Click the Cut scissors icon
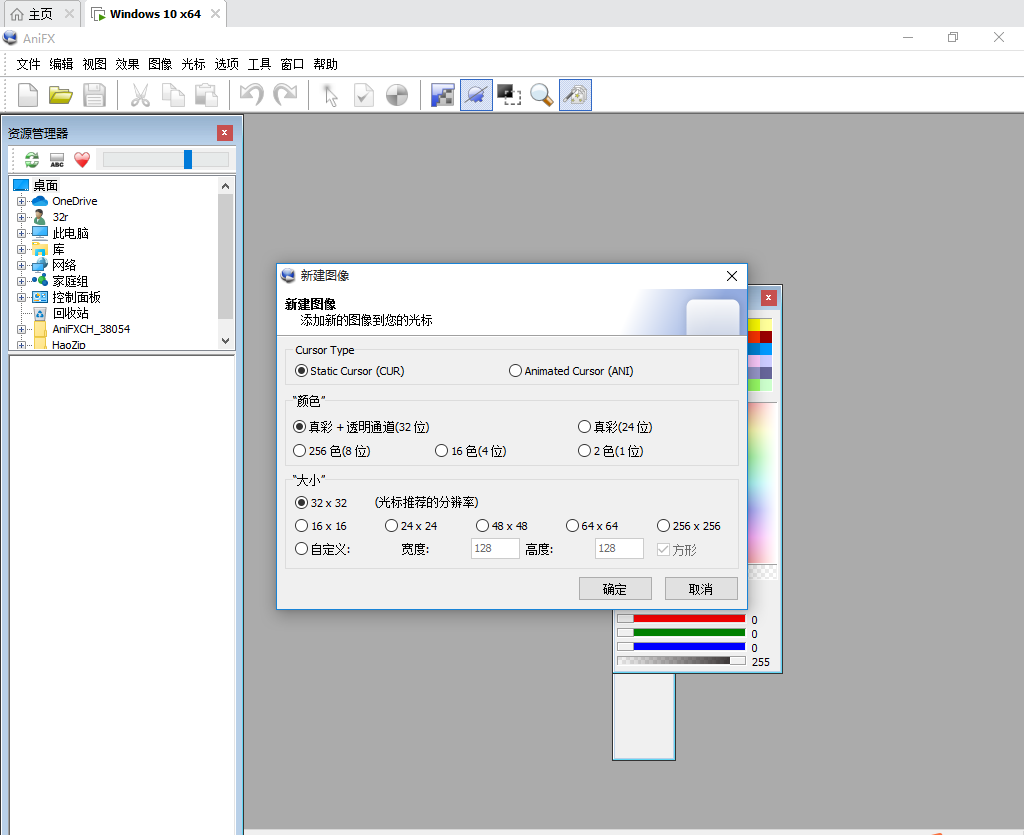This screenshot has width=1024, height=835. click(x=141, y=95)
